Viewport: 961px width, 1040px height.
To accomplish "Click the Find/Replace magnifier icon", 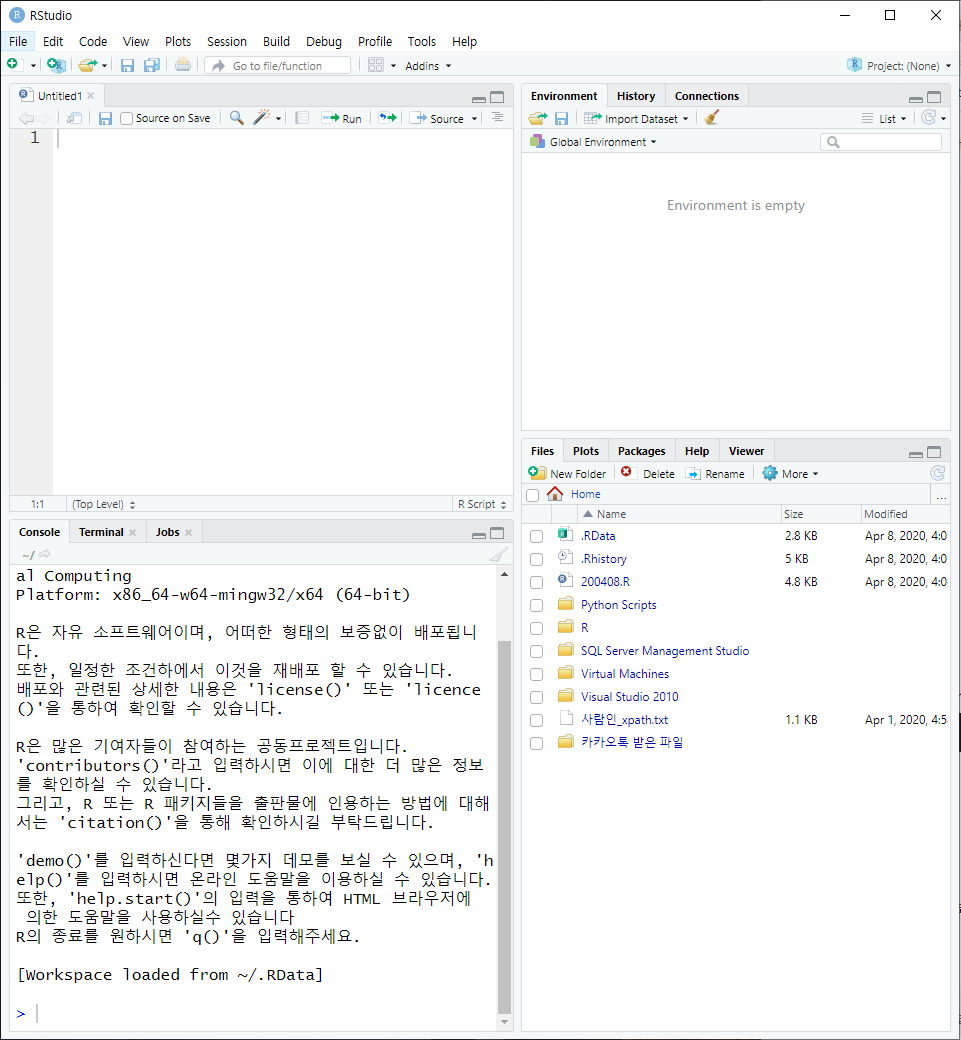I will click(x=236, y=118).
